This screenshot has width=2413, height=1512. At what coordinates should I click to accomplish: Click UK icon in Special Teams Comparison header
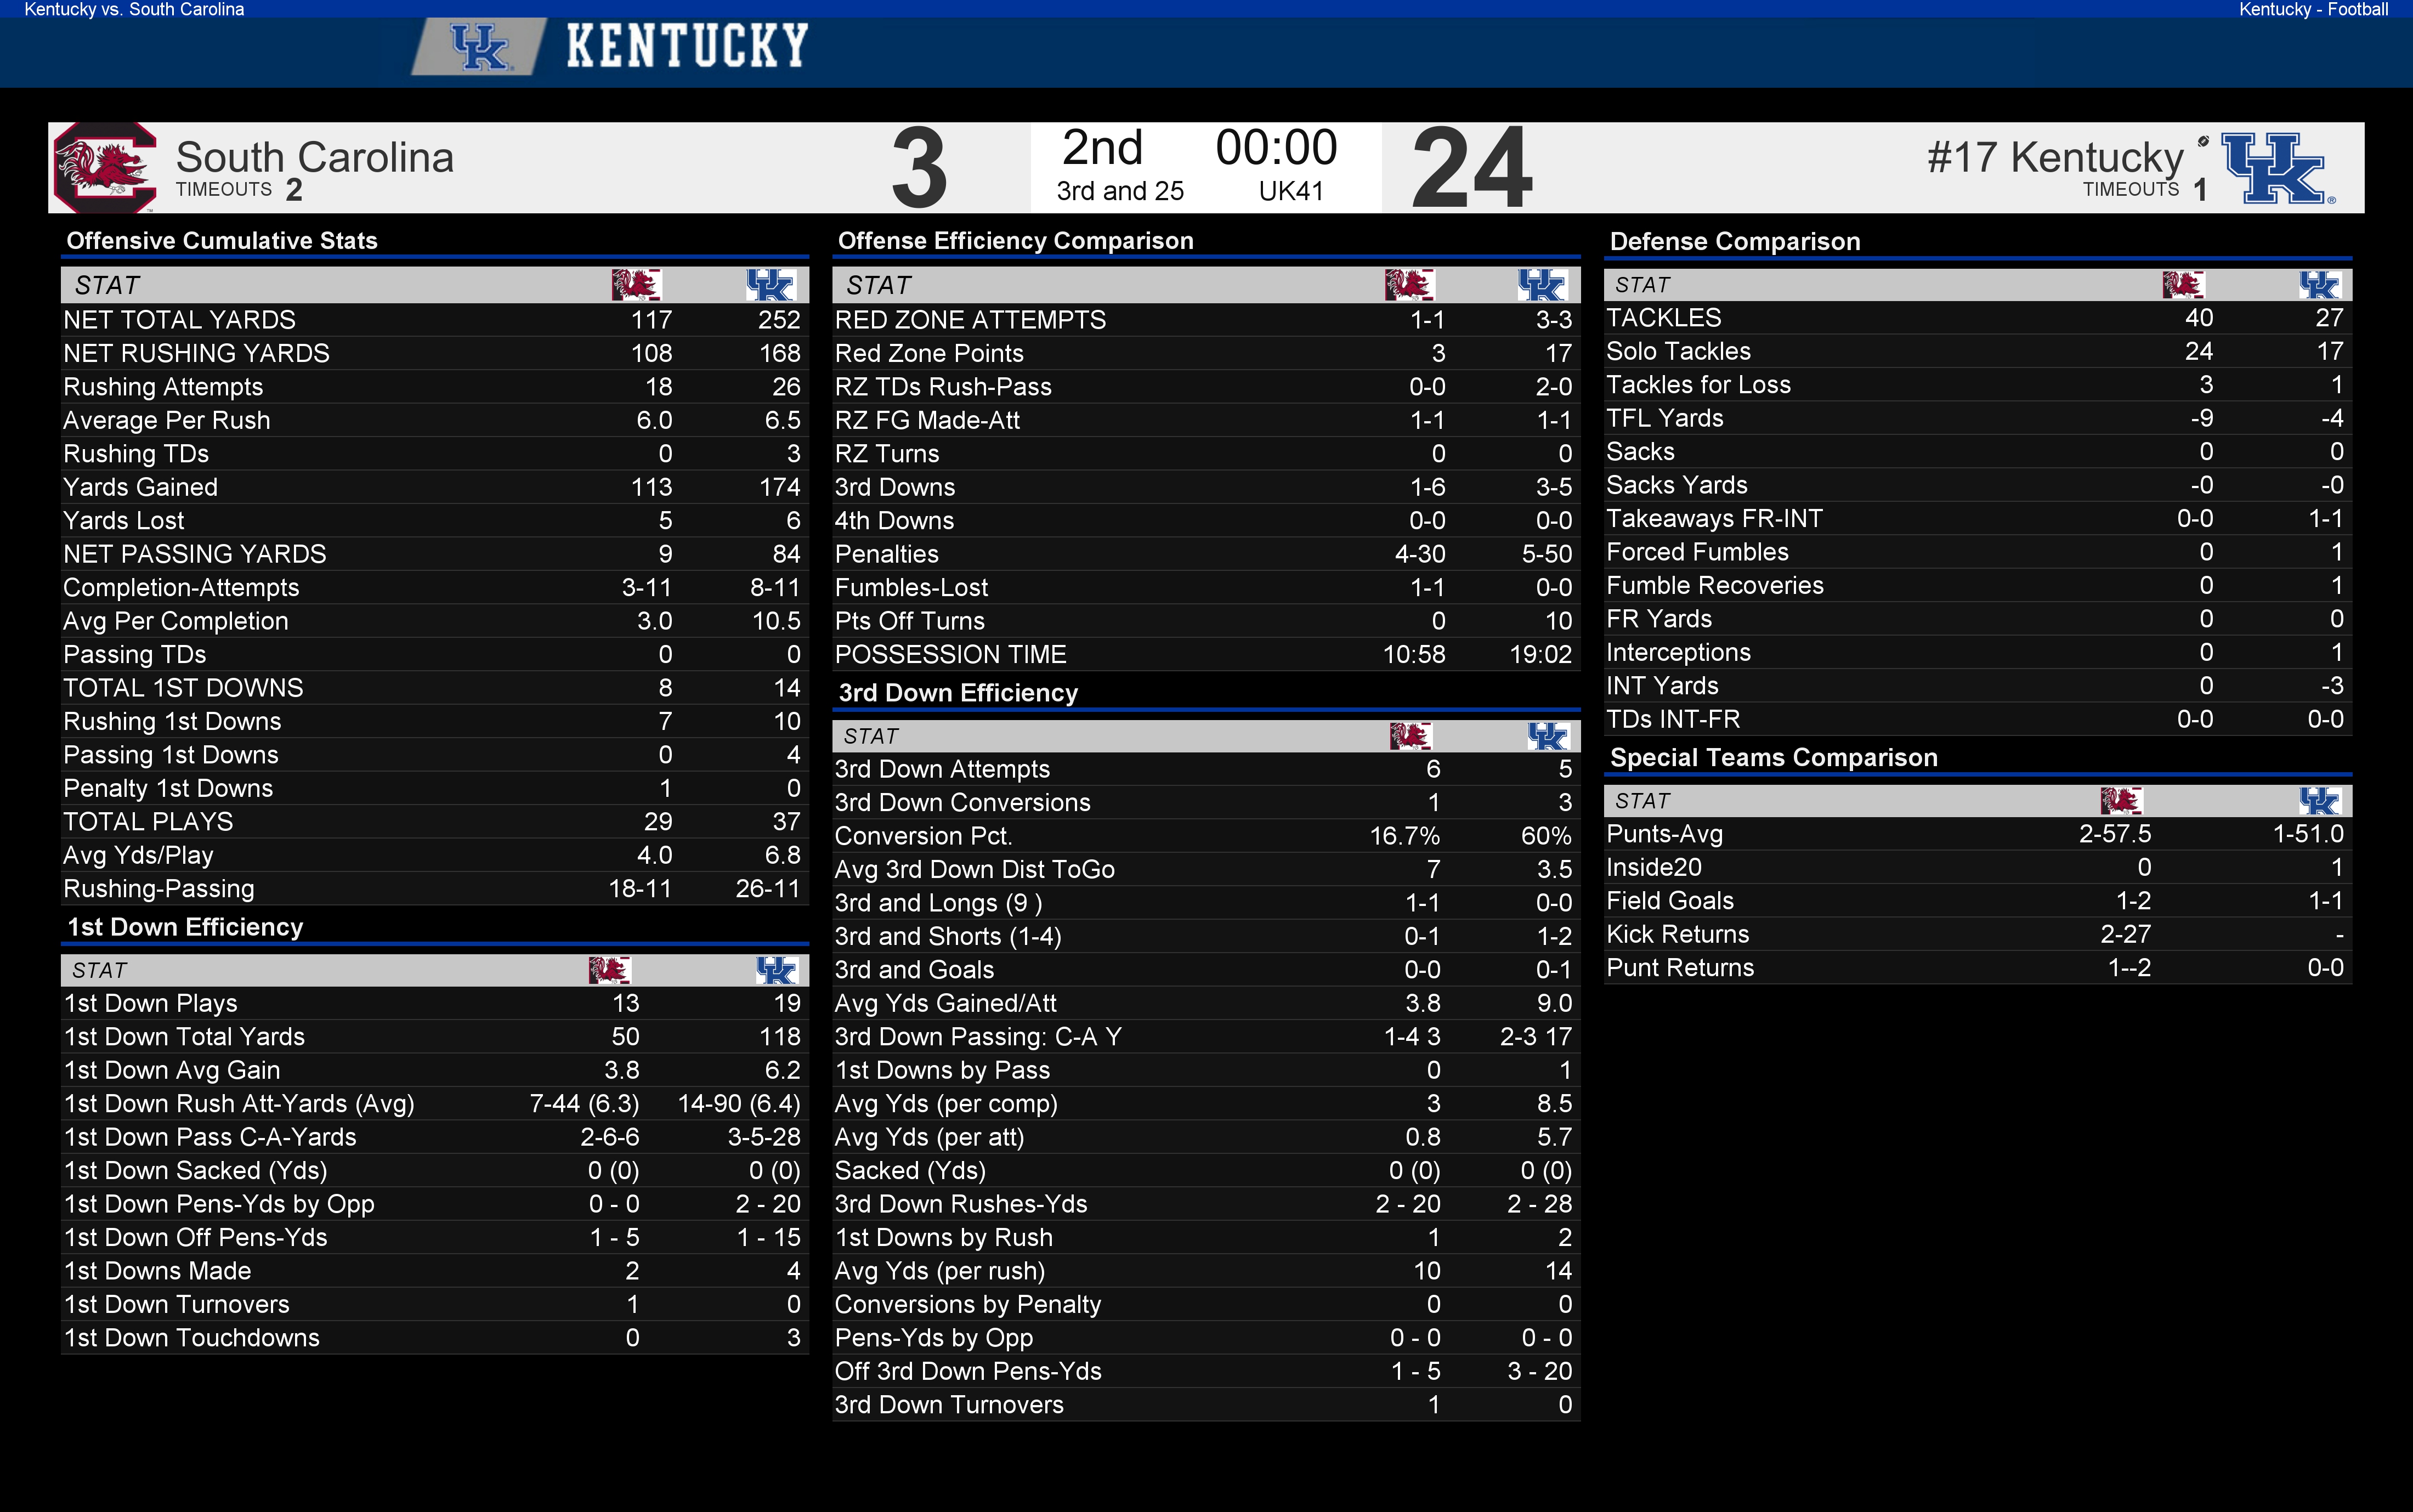[2319, 800]
